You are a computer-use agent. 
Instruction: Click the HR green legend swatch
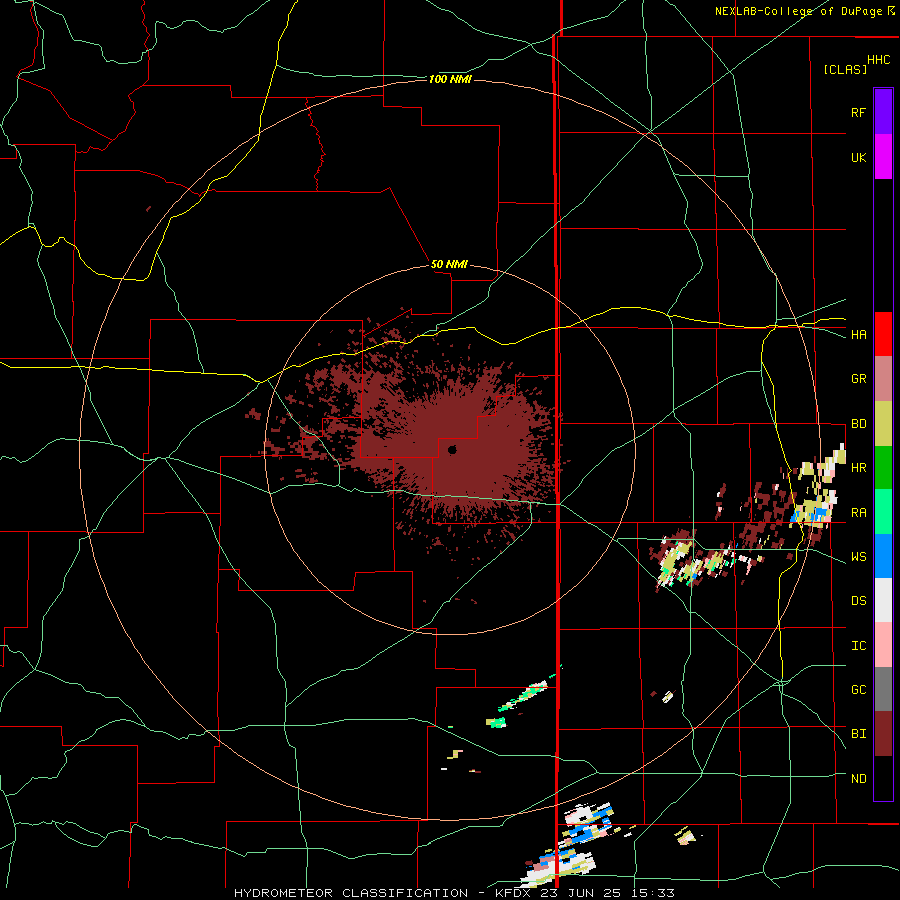click(883, 468)
